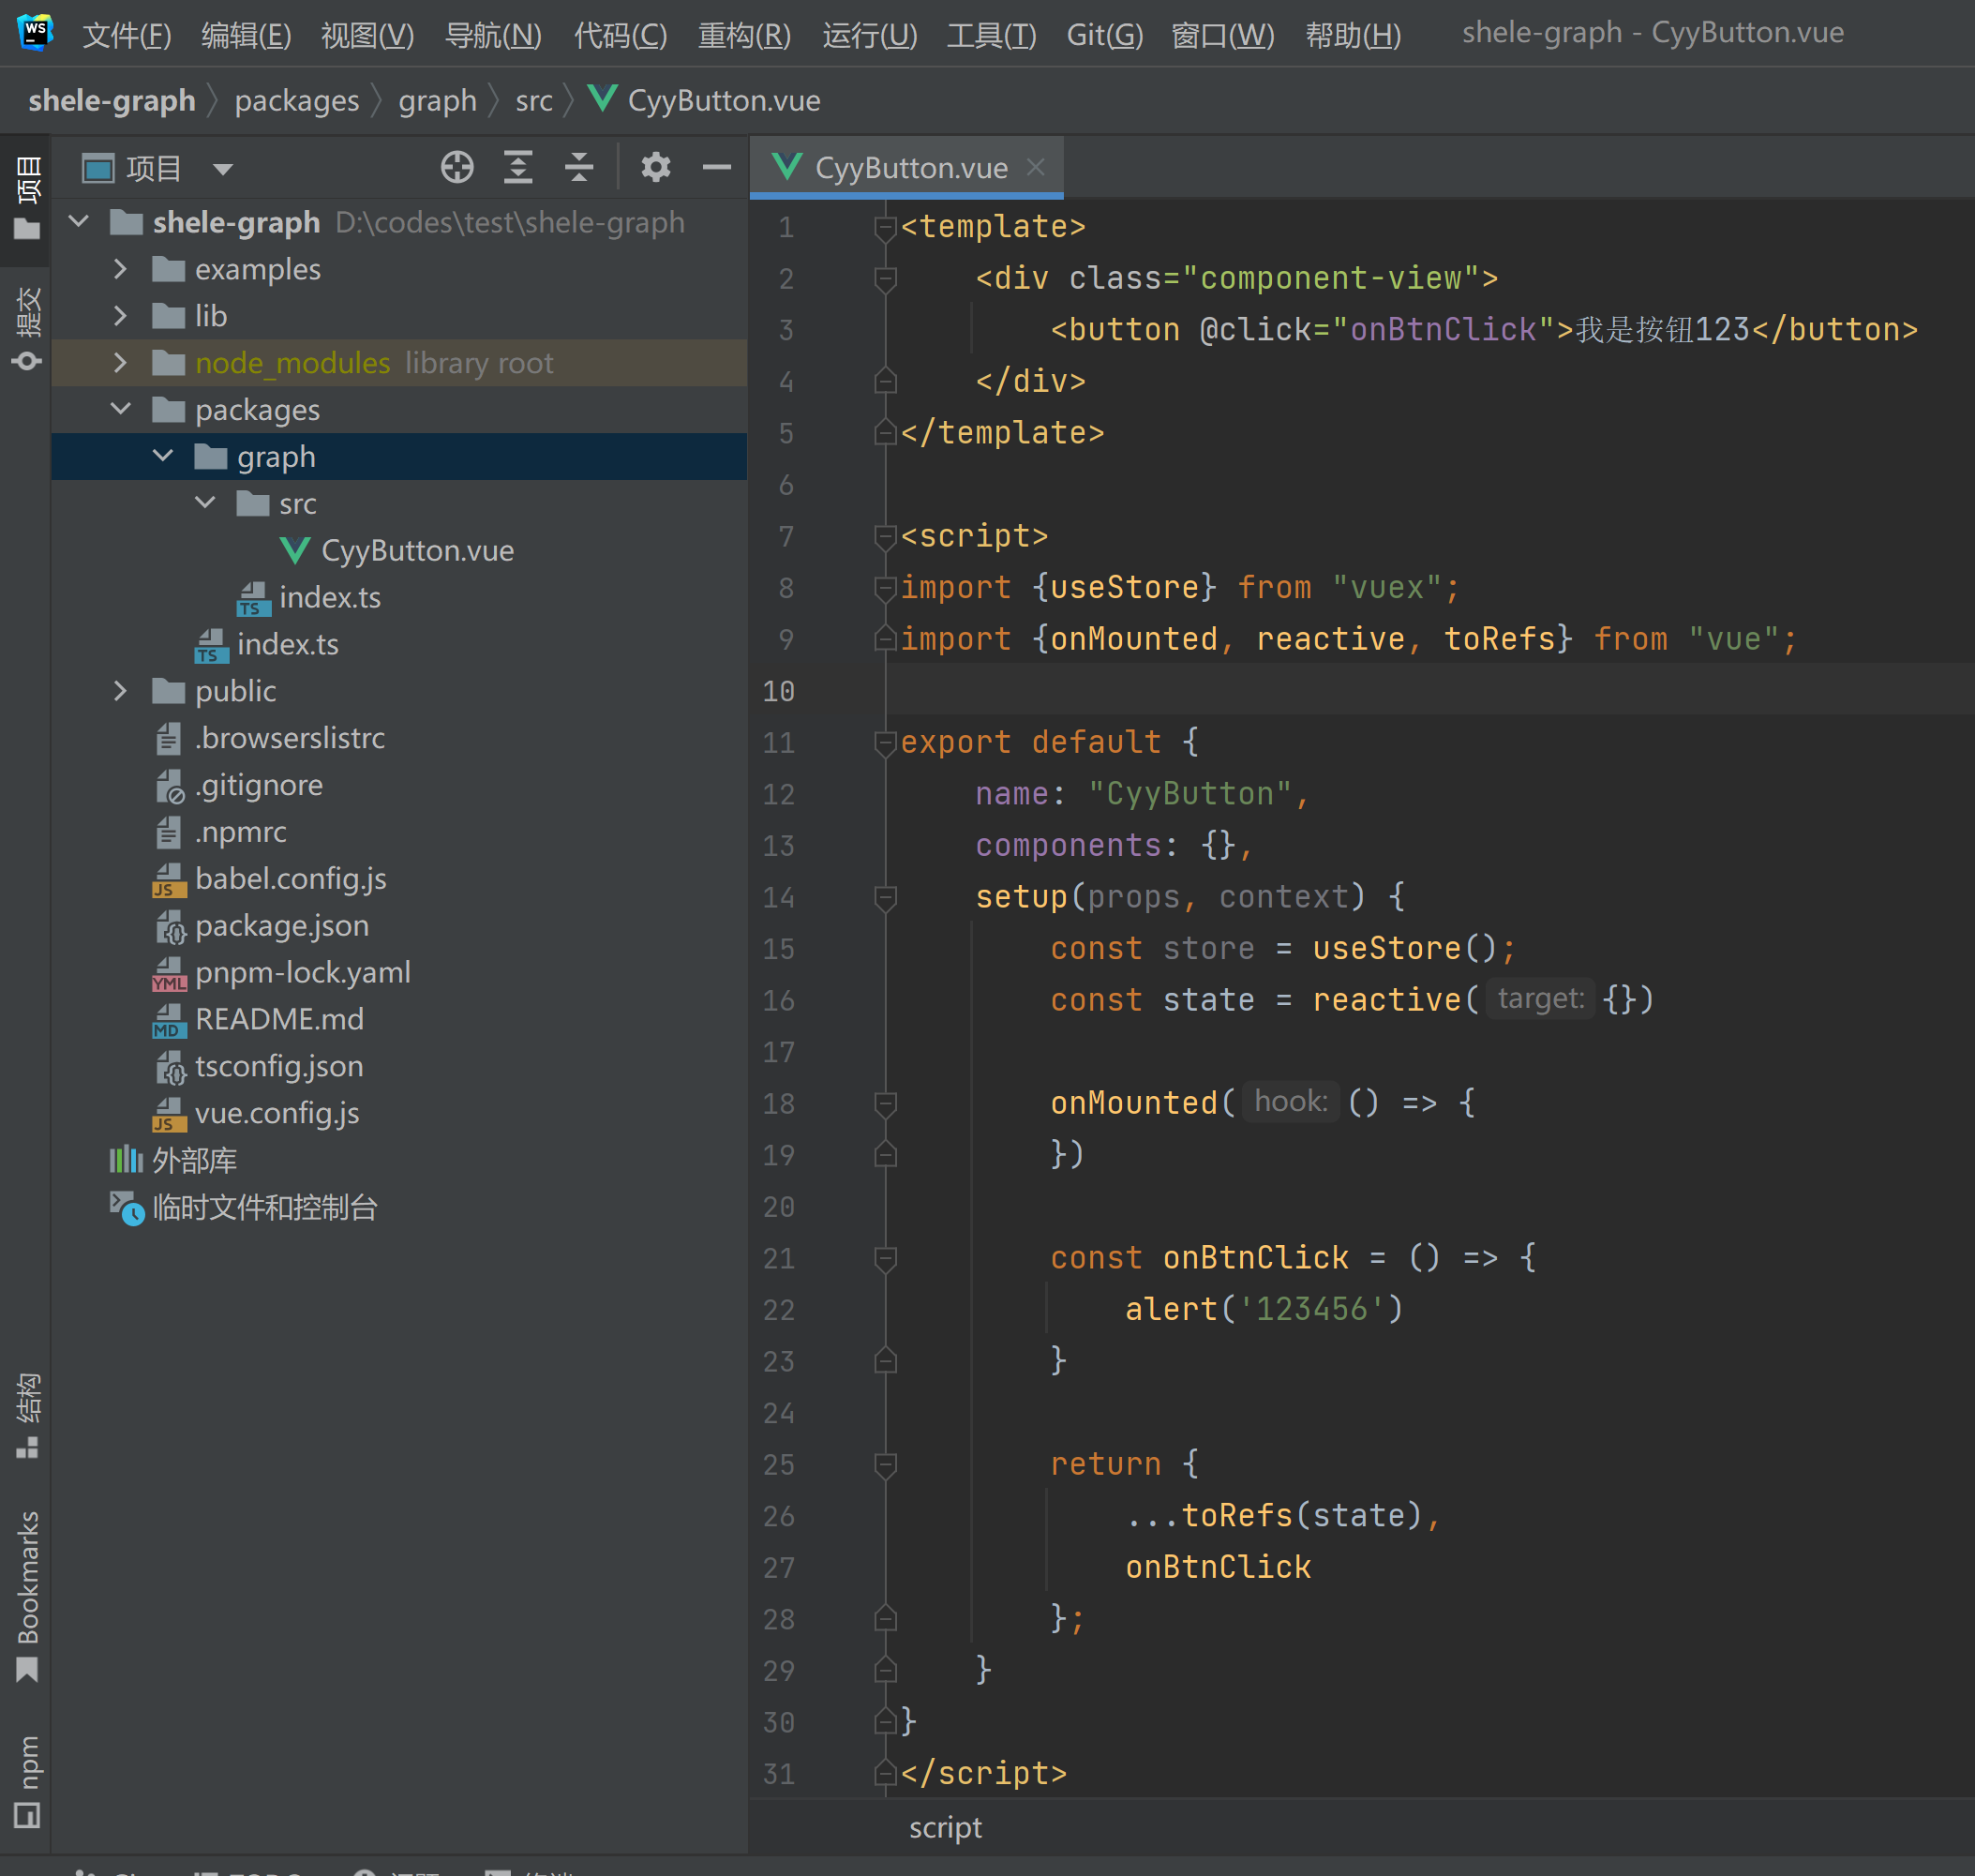Click packages in the breadcrumb bar
This screenshot has width=1975, height=1876.
pos(297,100)
